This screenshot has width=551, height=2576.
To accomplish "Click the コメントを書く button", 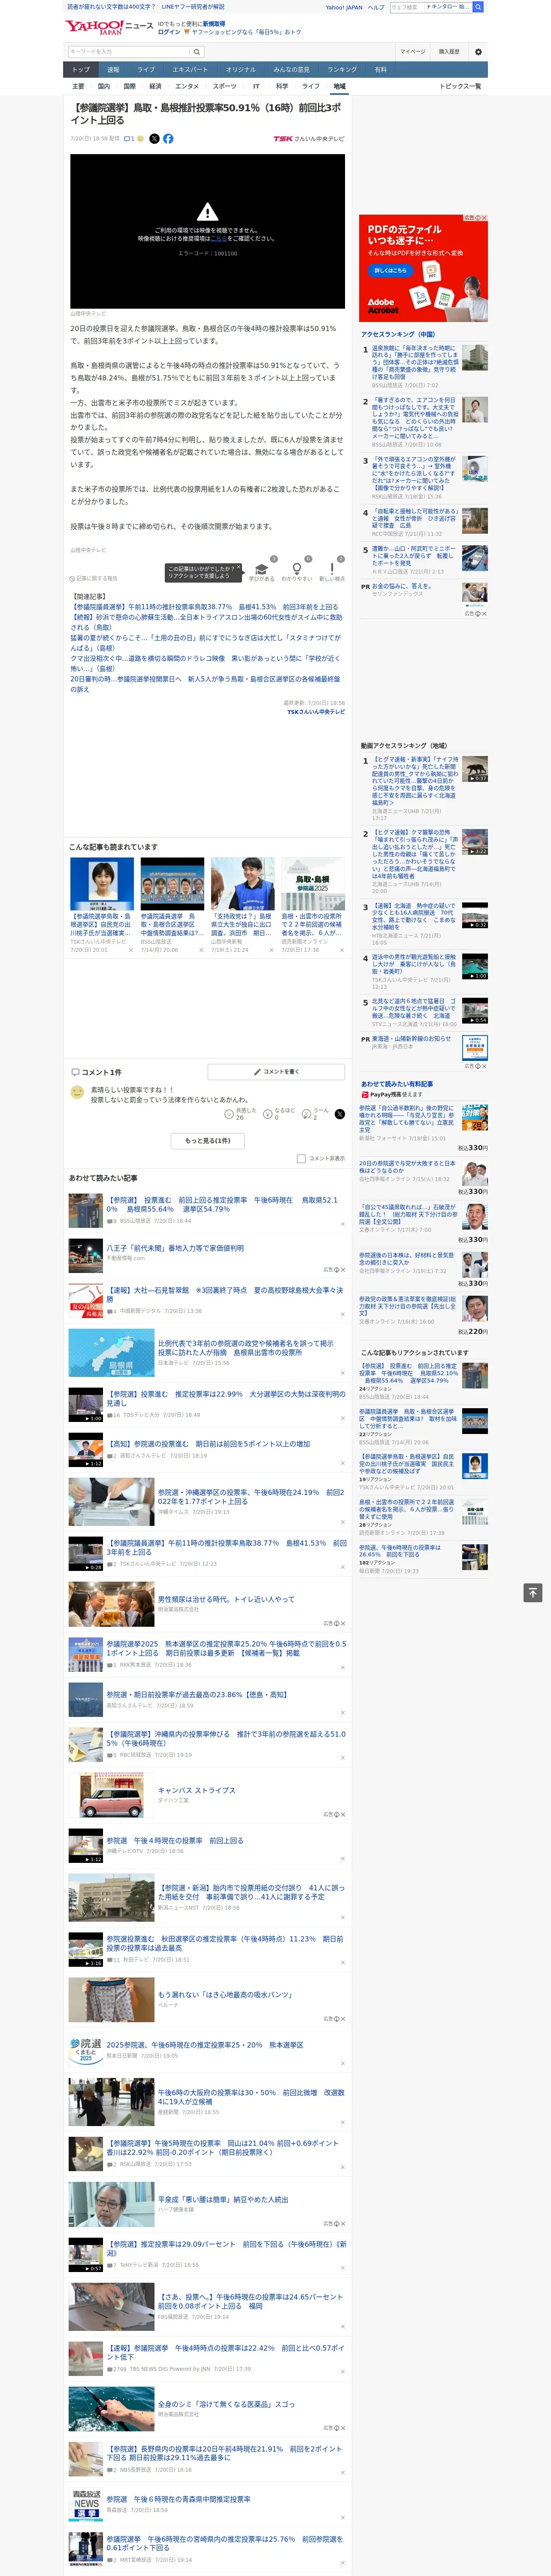I will tap(276, 1072).
